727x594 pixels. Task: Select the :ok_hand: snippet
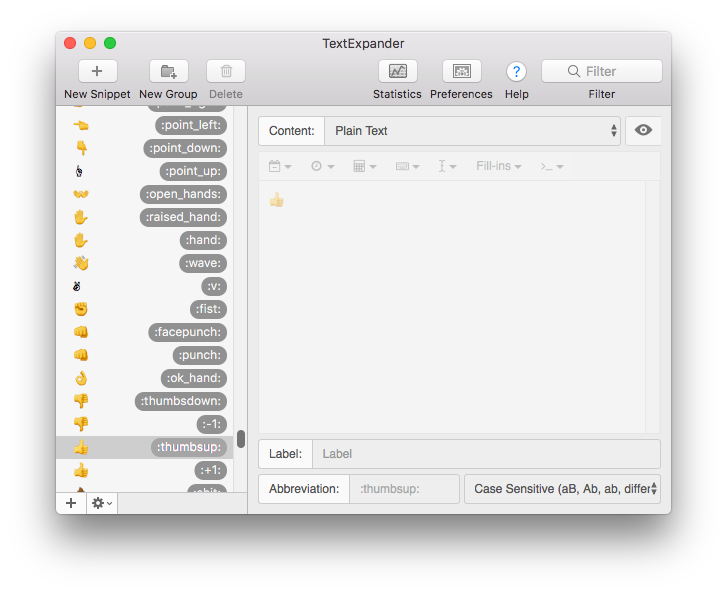click(x=145, y=378)
